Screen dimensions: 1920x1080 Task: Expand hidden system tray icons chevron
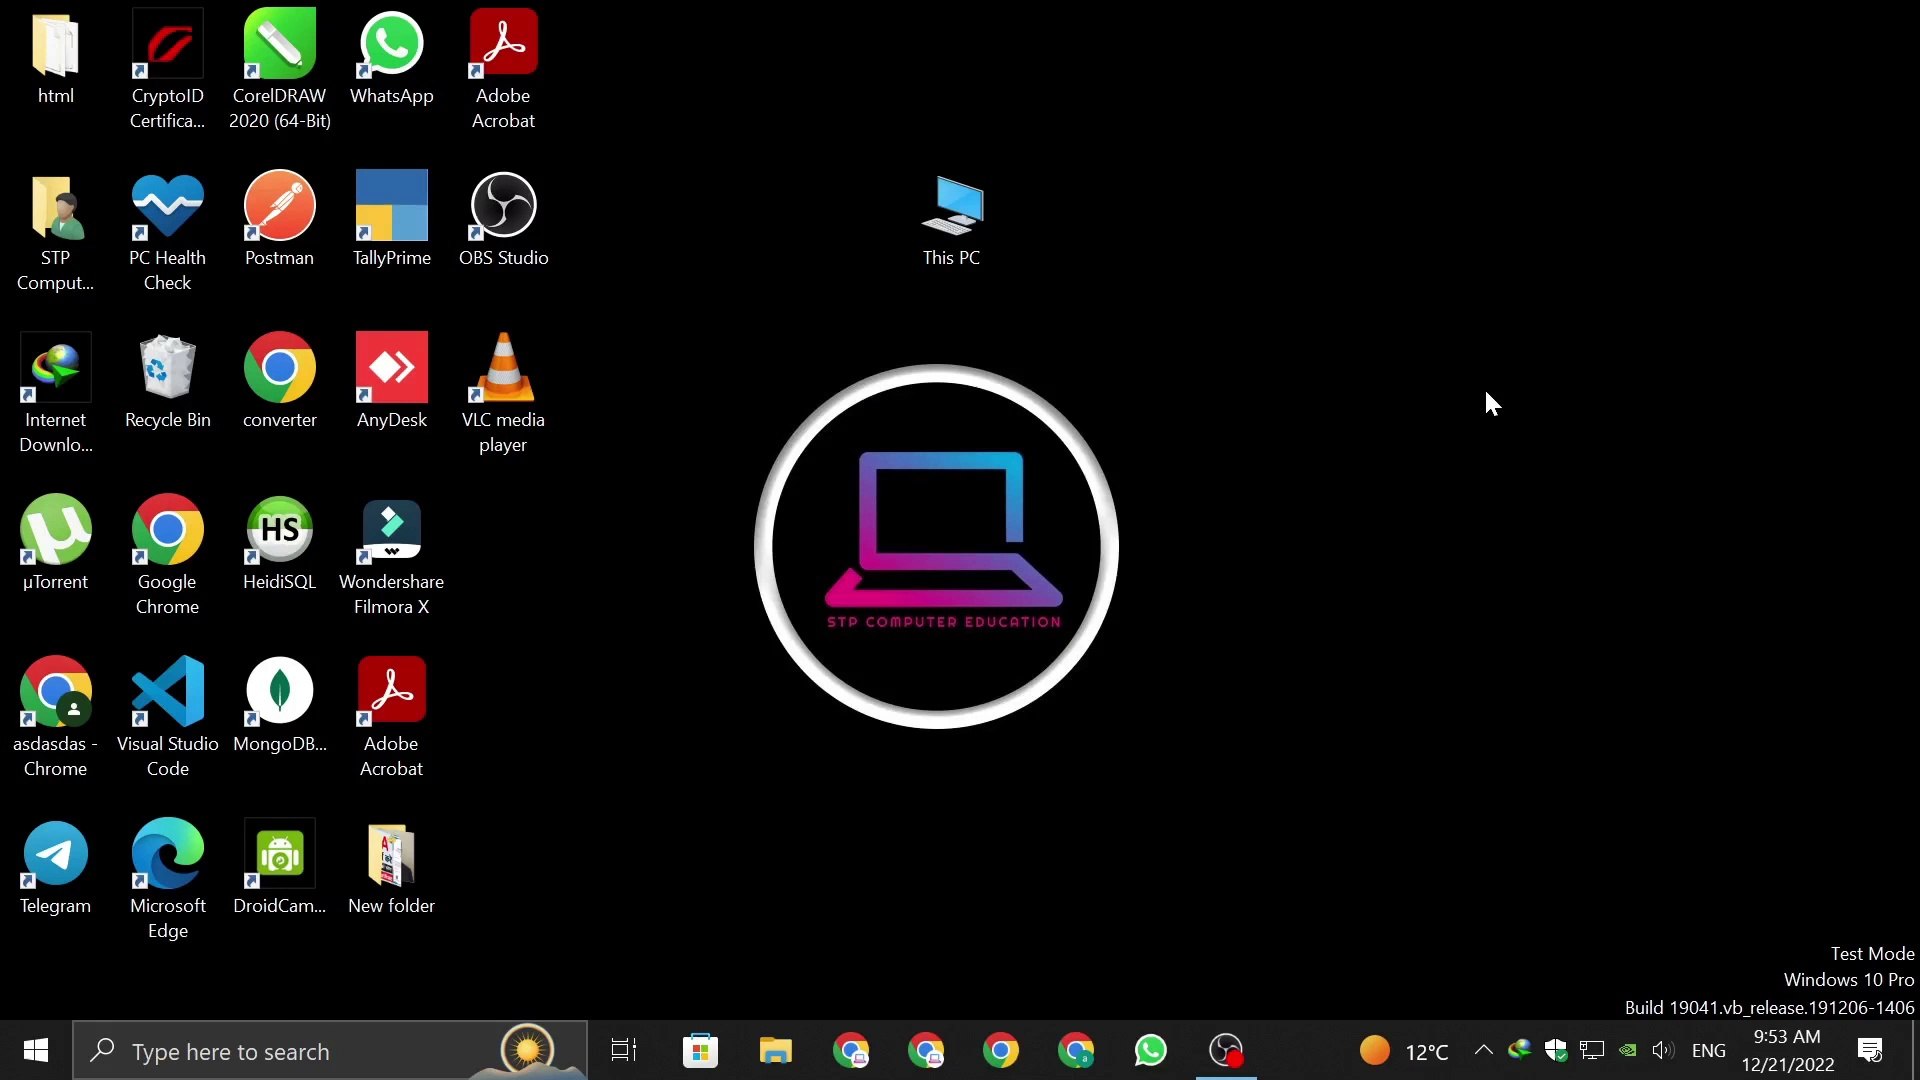click(1483, 1050)
